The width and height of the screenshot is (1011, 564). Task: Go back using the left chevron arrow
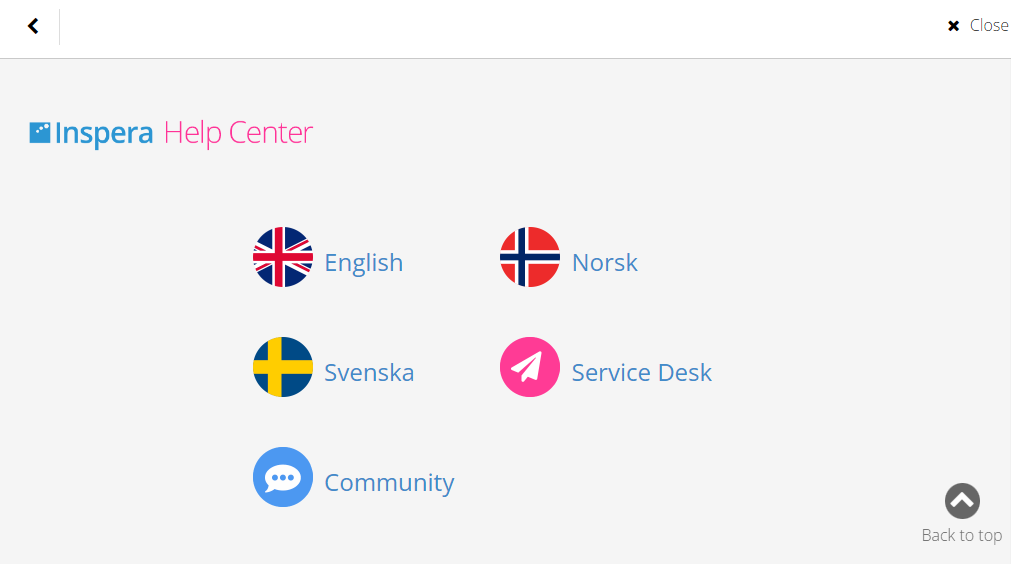[33, 26]
